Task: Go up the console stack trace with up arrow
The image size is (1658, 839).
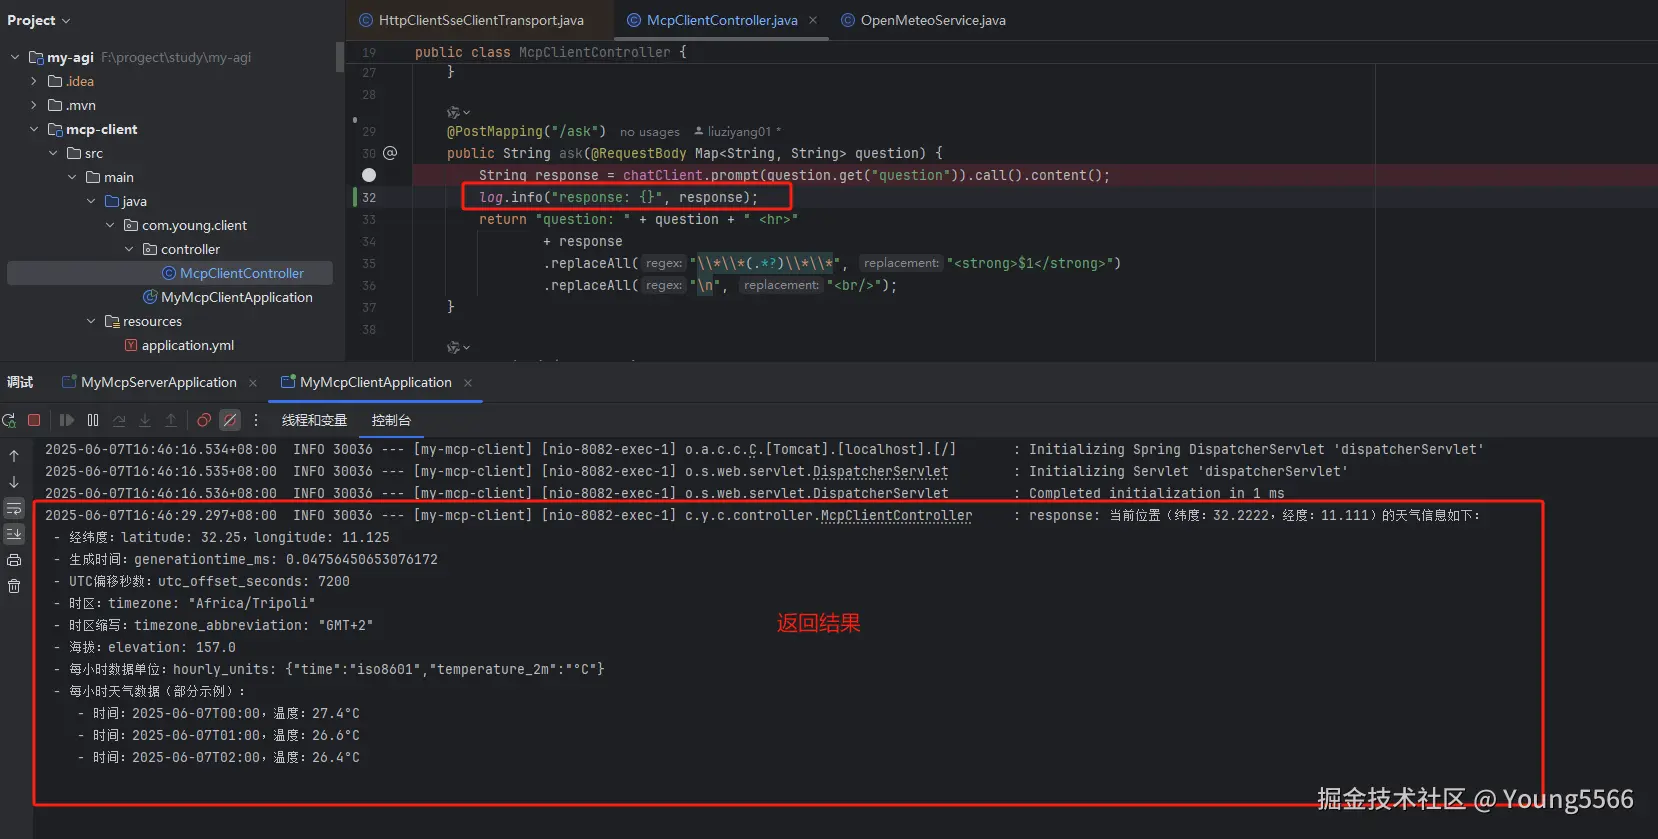Action: tap(14, 456)
